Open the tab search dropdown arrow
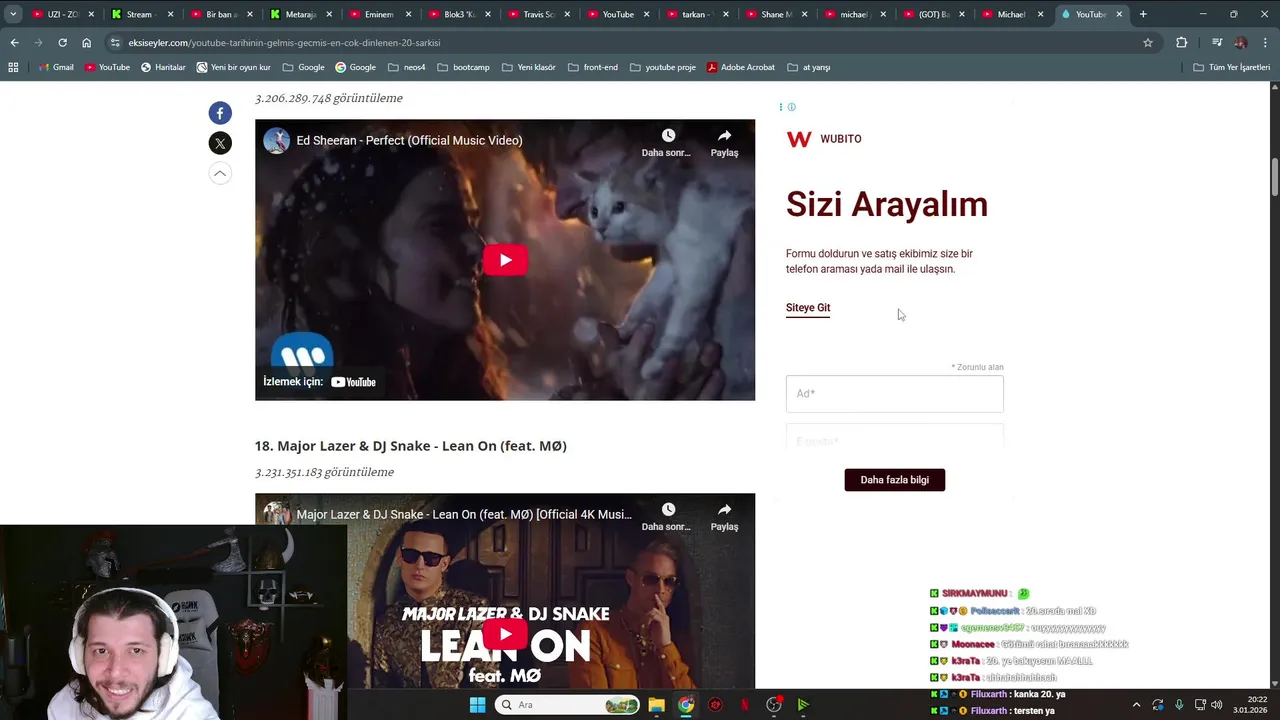Screen dimensions: 1280x720 [x=13, y=14]
